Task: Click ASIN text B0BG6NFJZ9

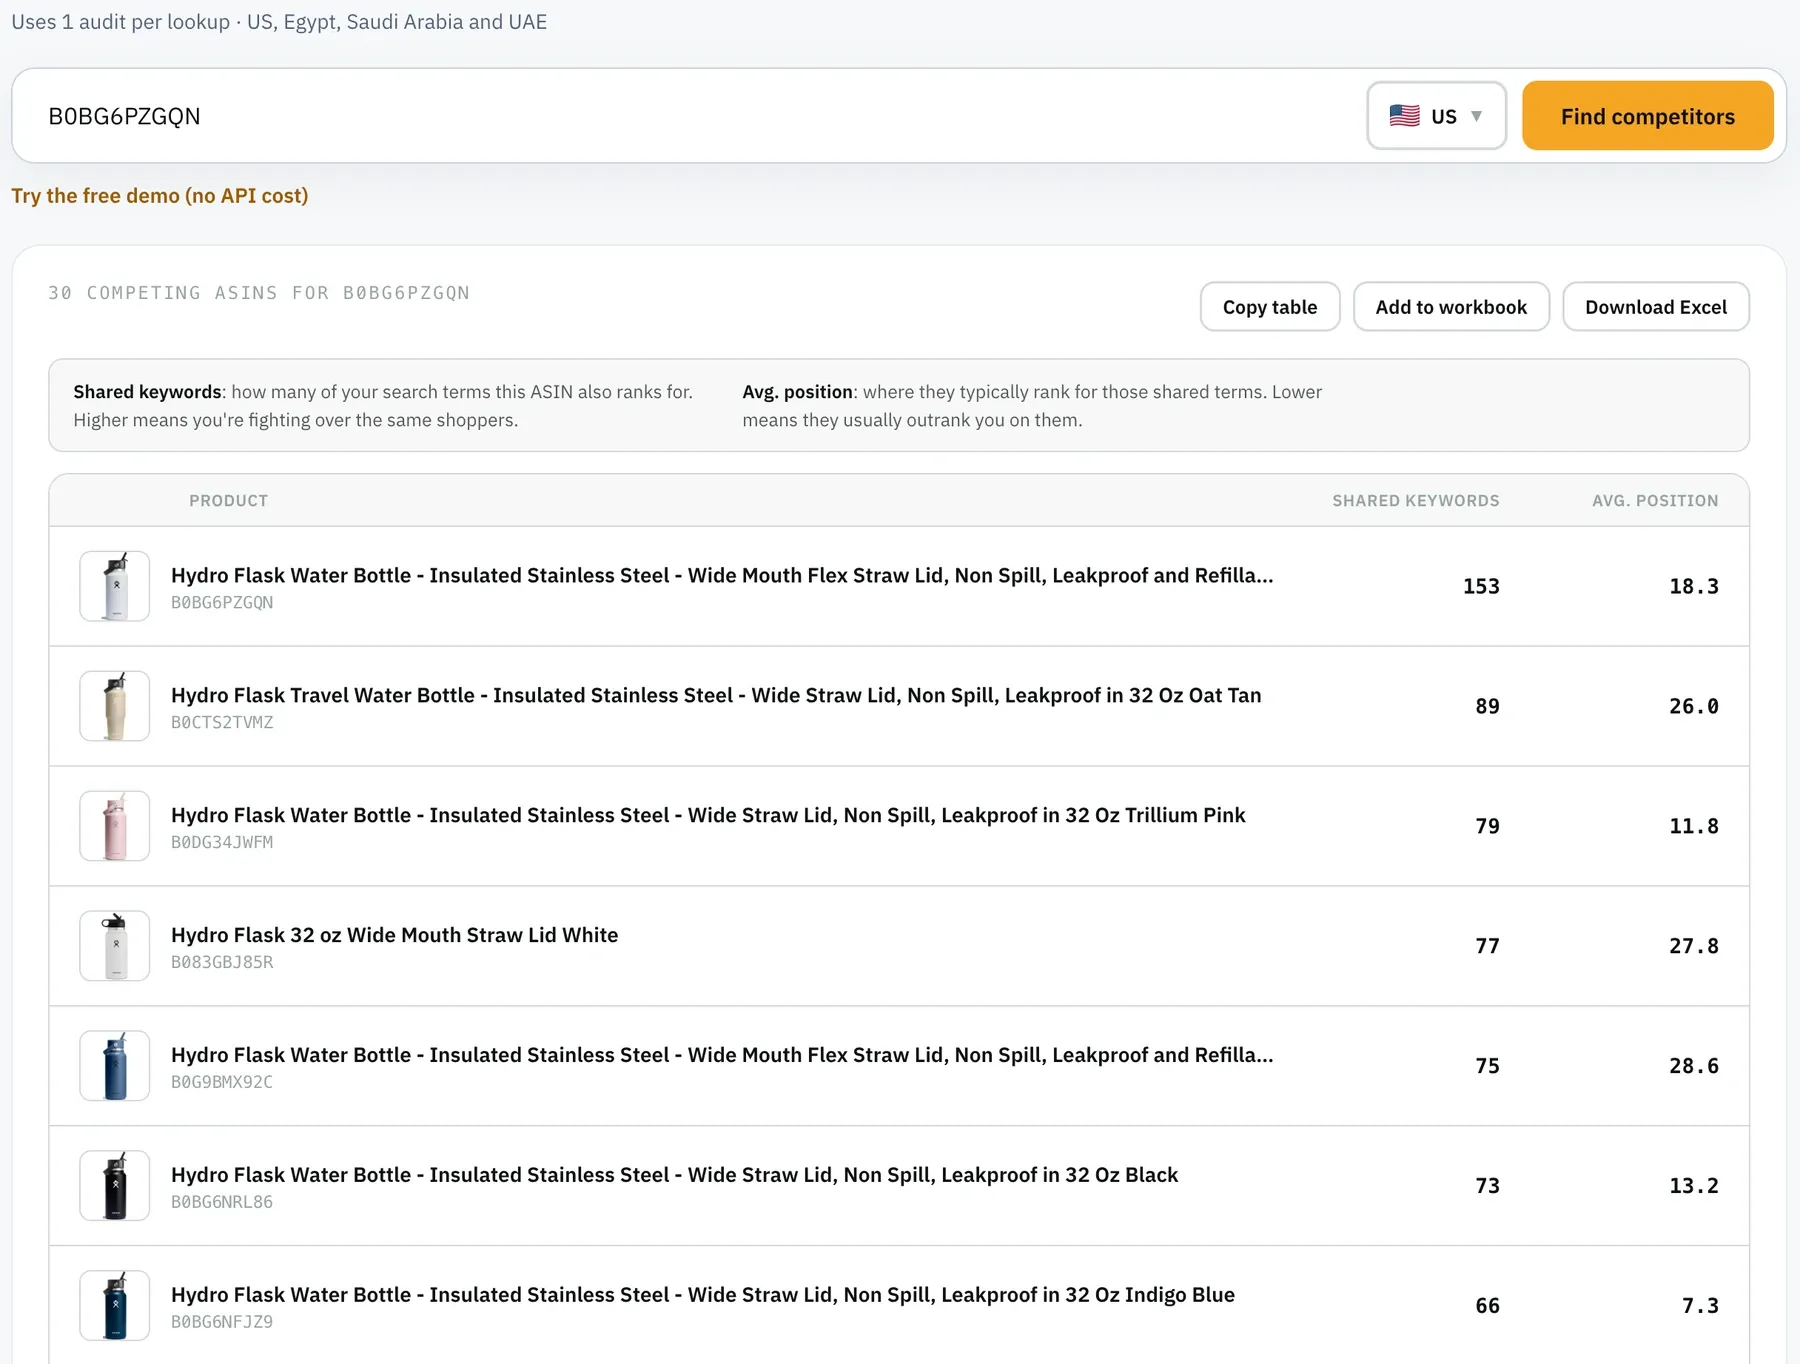Action: [222, 1322]
